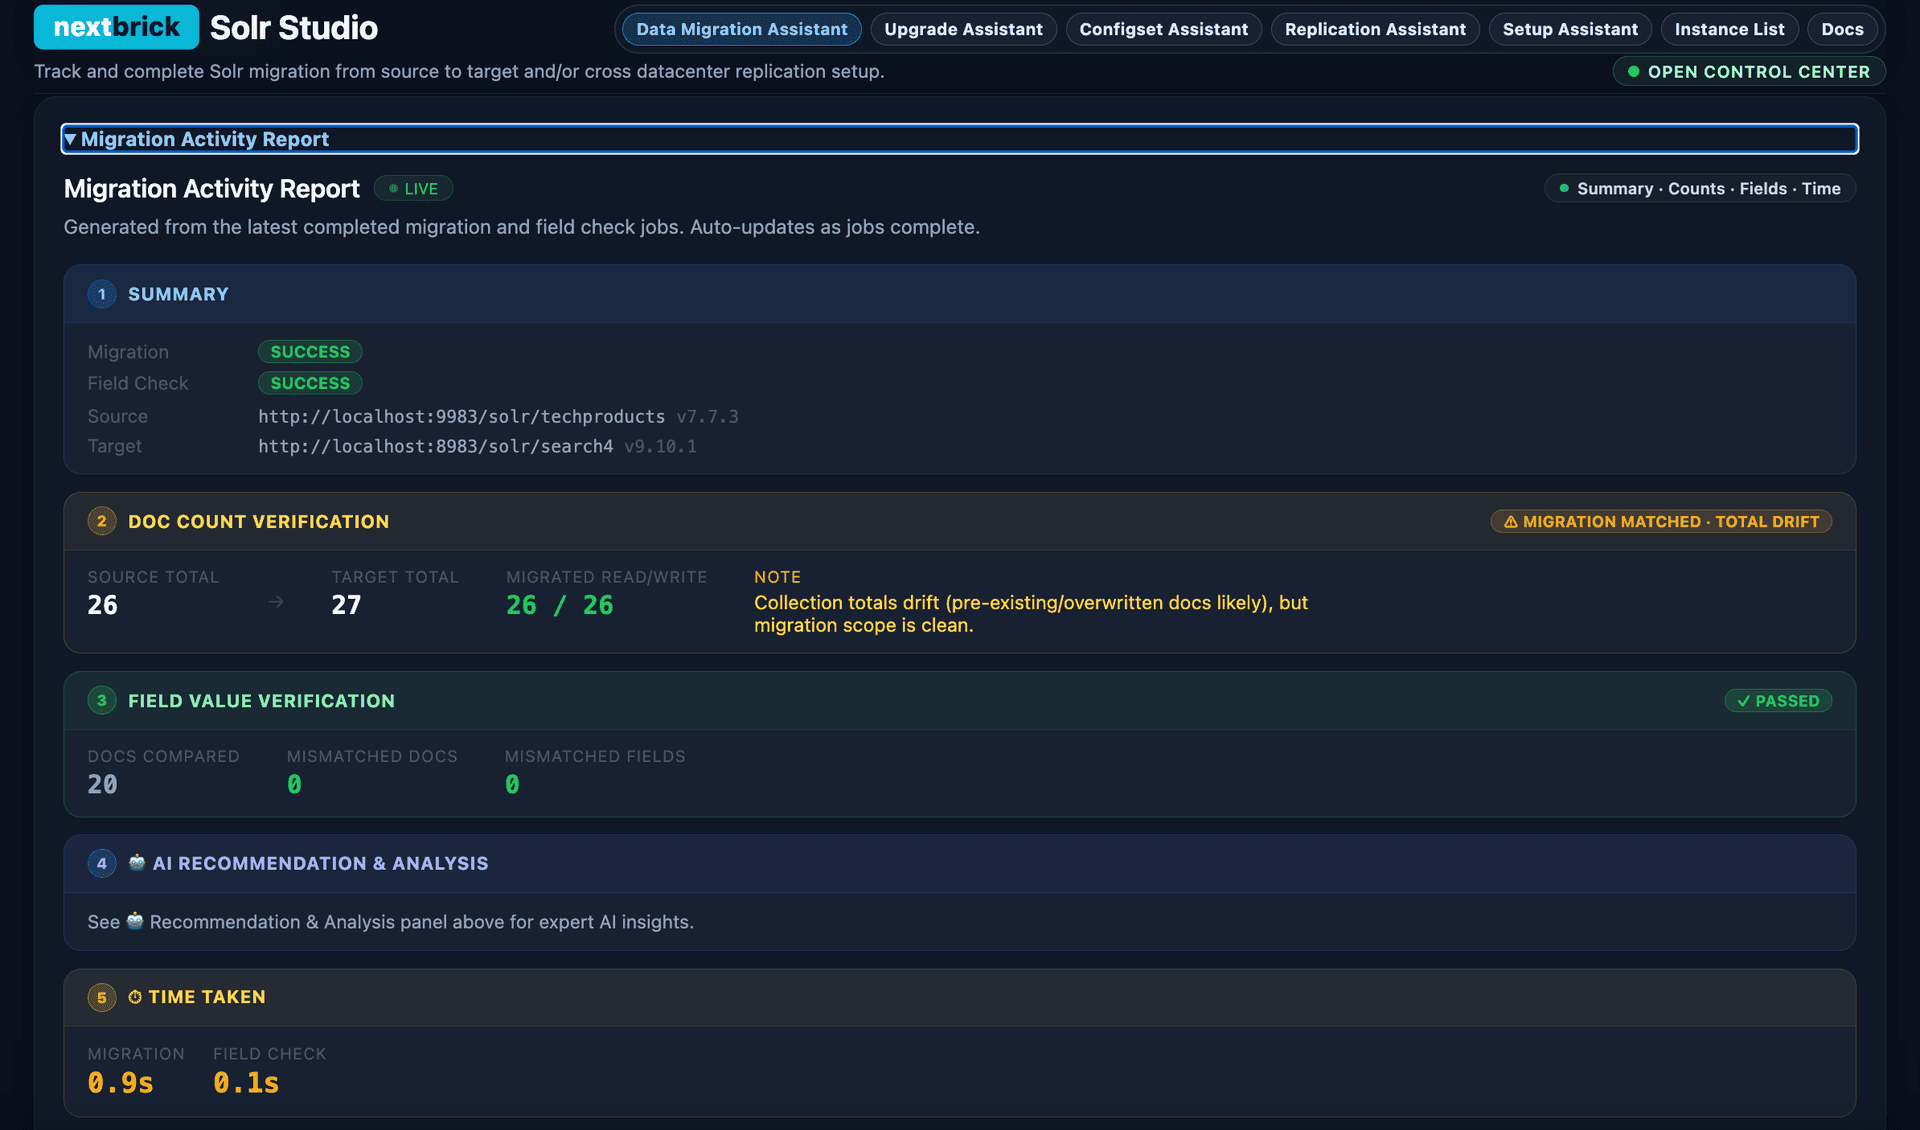Click the source URL localhost:9983/solr/techproducts
This screenshot has height=1130, width=1920.
pos(462,416)
